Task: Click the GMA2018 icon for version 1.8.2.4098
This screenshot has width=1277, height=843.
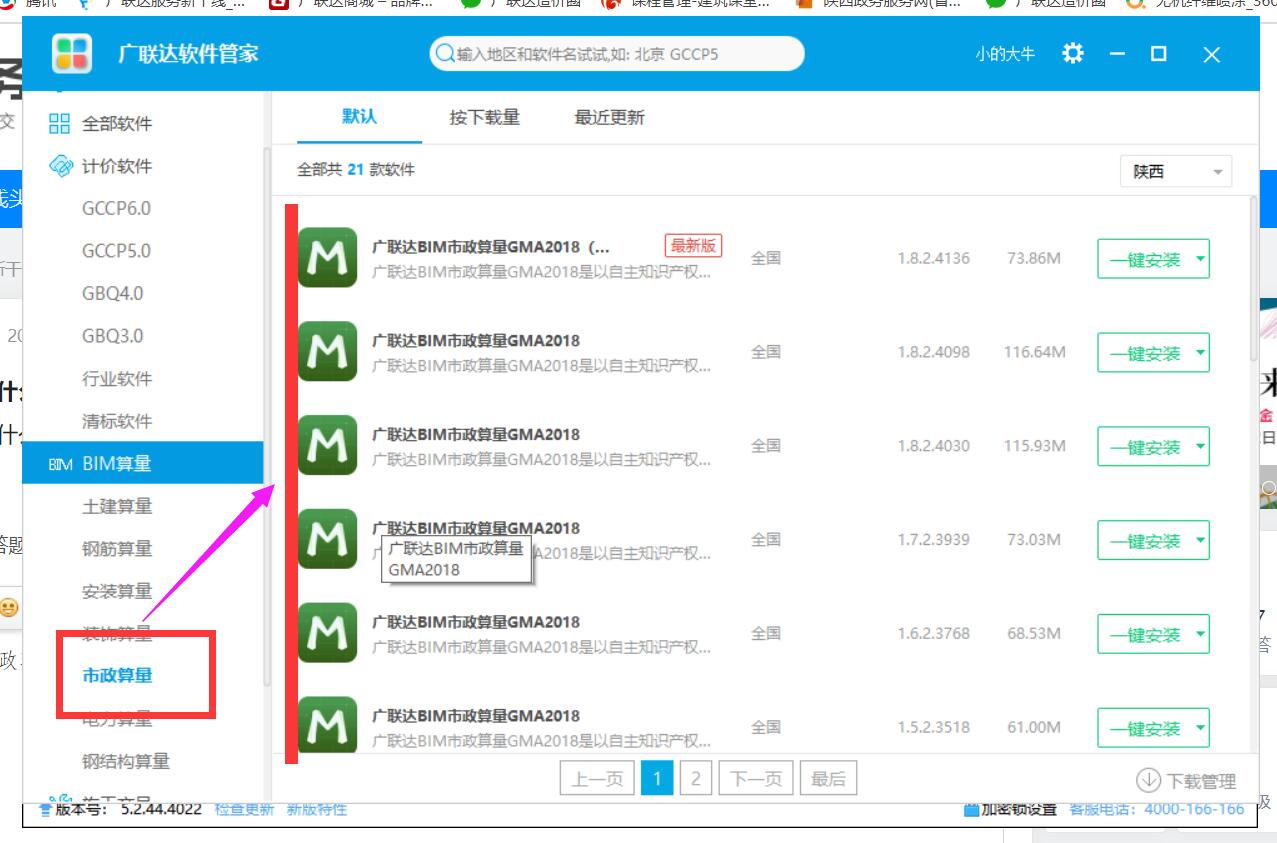Action: [328, 351]
